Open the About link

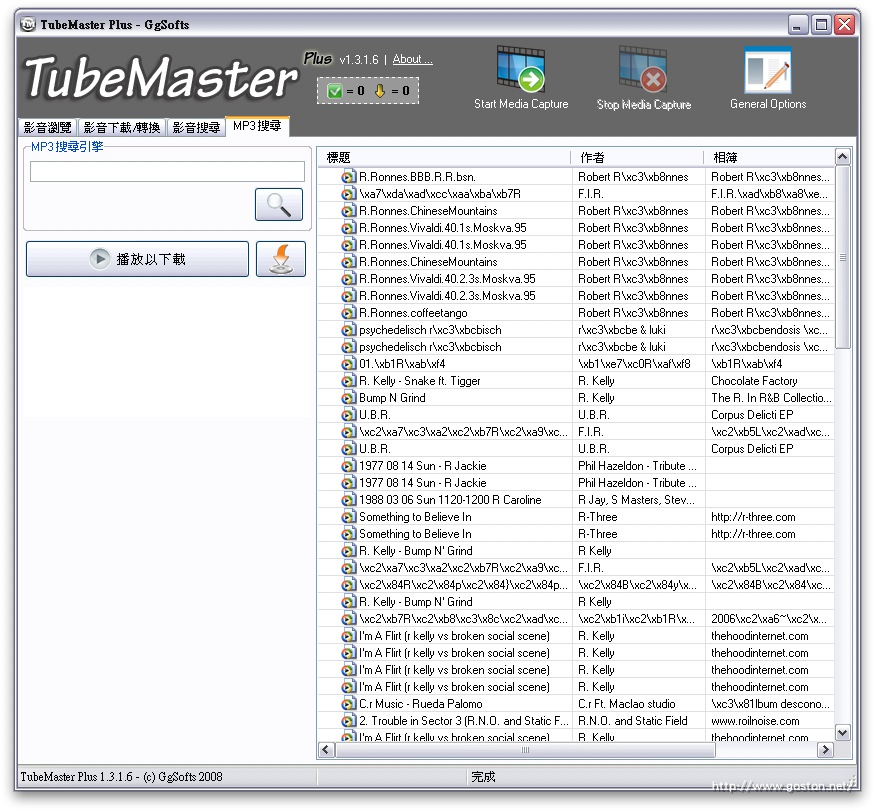click(x=412, y=59)
